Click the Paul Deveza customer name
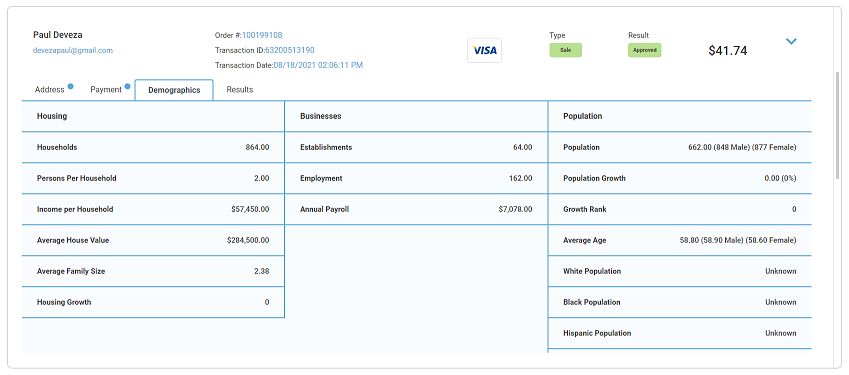Viewport: 849px width, 375px height. 58,35
